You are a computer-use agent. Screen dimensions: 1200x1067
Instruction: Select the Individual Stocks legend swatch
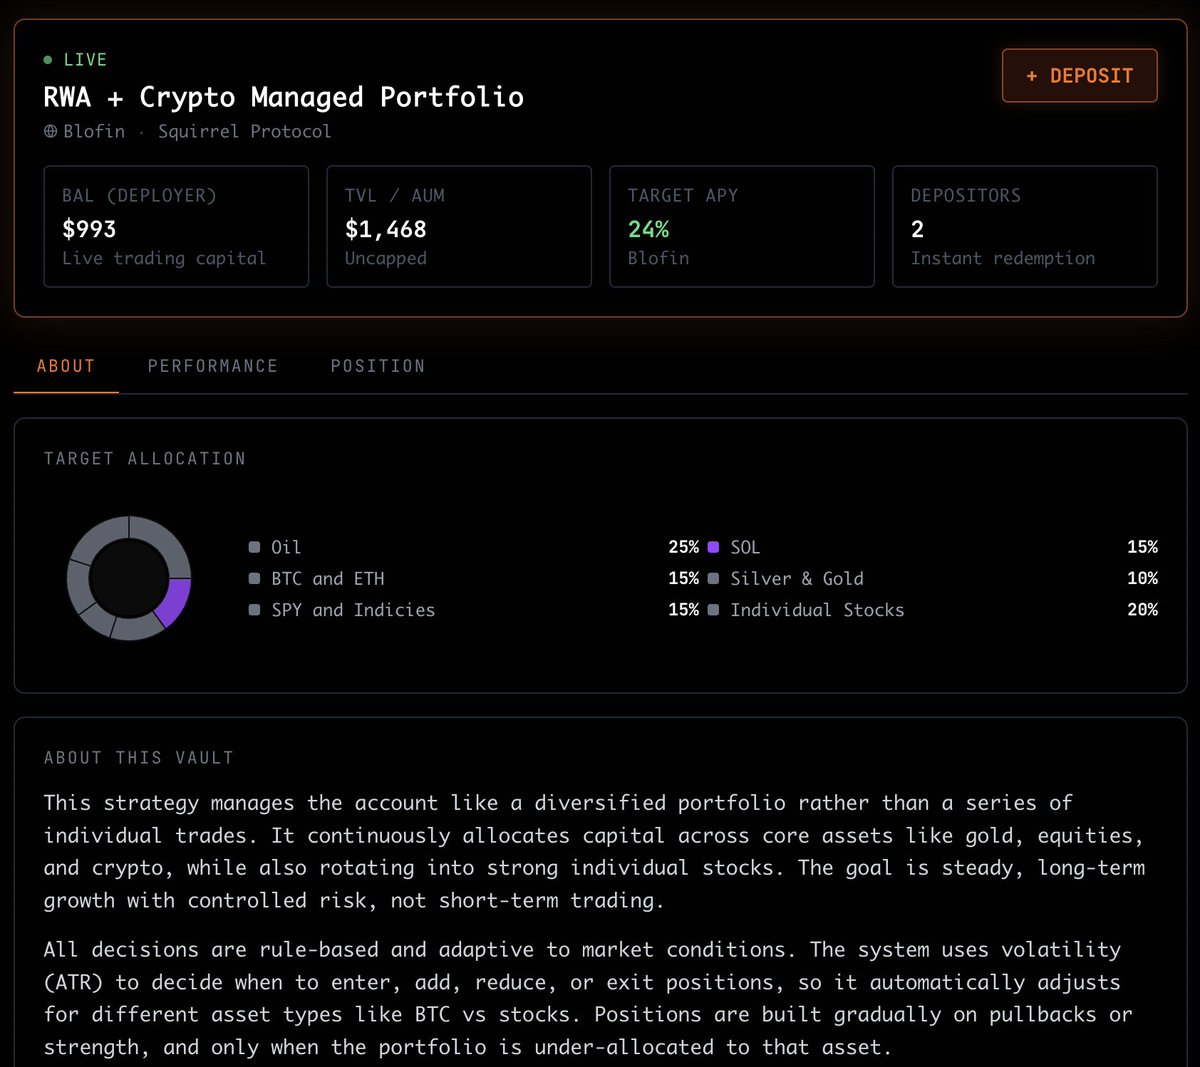tap(713, 610)
